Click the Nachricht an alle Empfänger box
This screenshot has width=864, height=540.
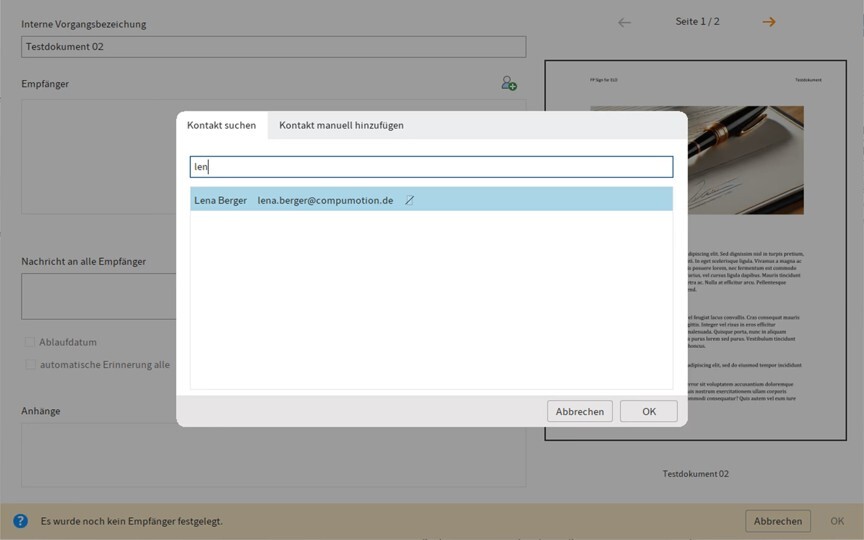pos(99,296)
